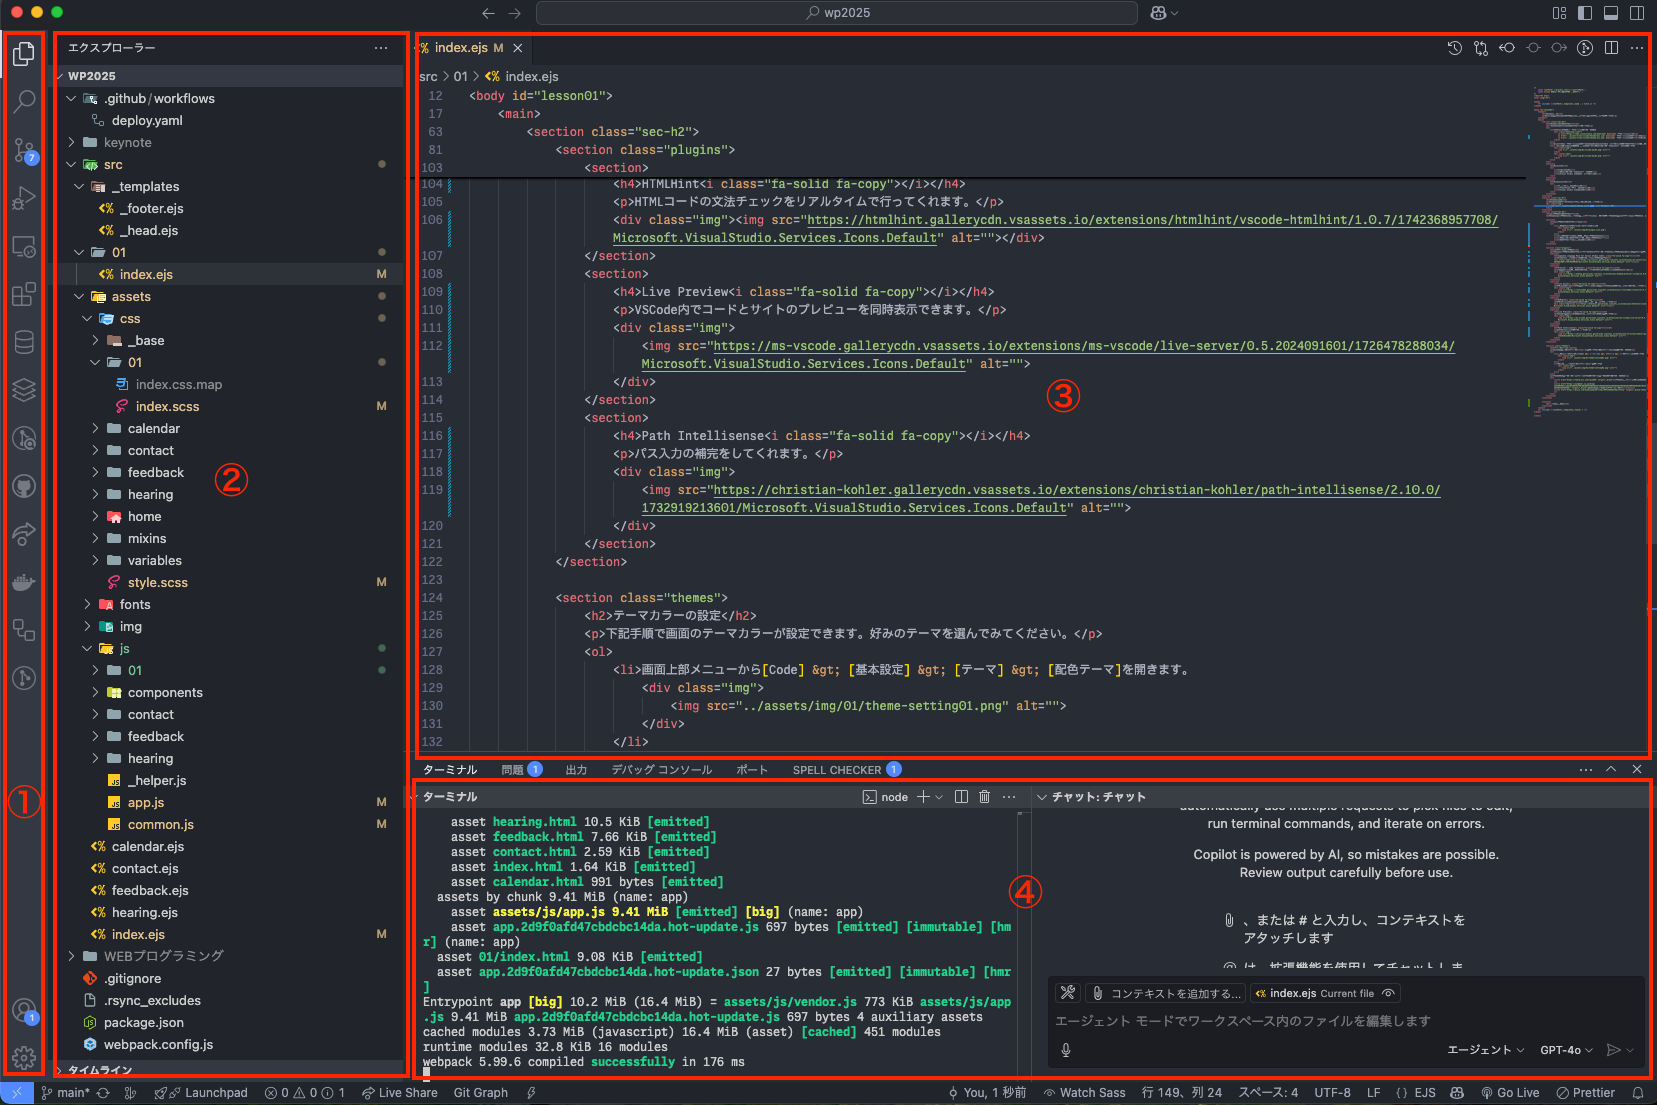
Task: Open the GPT-4o model picker dropdown
Action: click(1566, 1050)
